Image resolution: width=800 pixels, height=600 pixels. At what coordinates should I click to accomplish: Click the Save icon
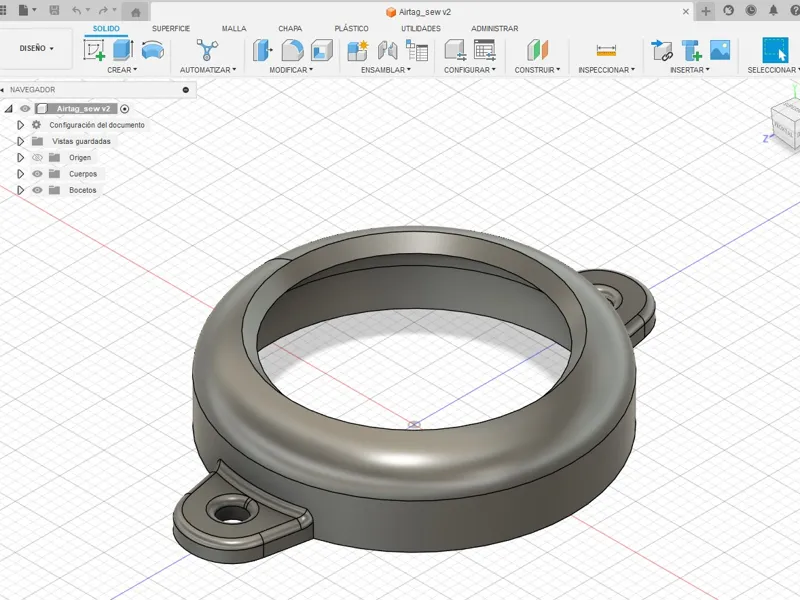[x=54, y=10]
